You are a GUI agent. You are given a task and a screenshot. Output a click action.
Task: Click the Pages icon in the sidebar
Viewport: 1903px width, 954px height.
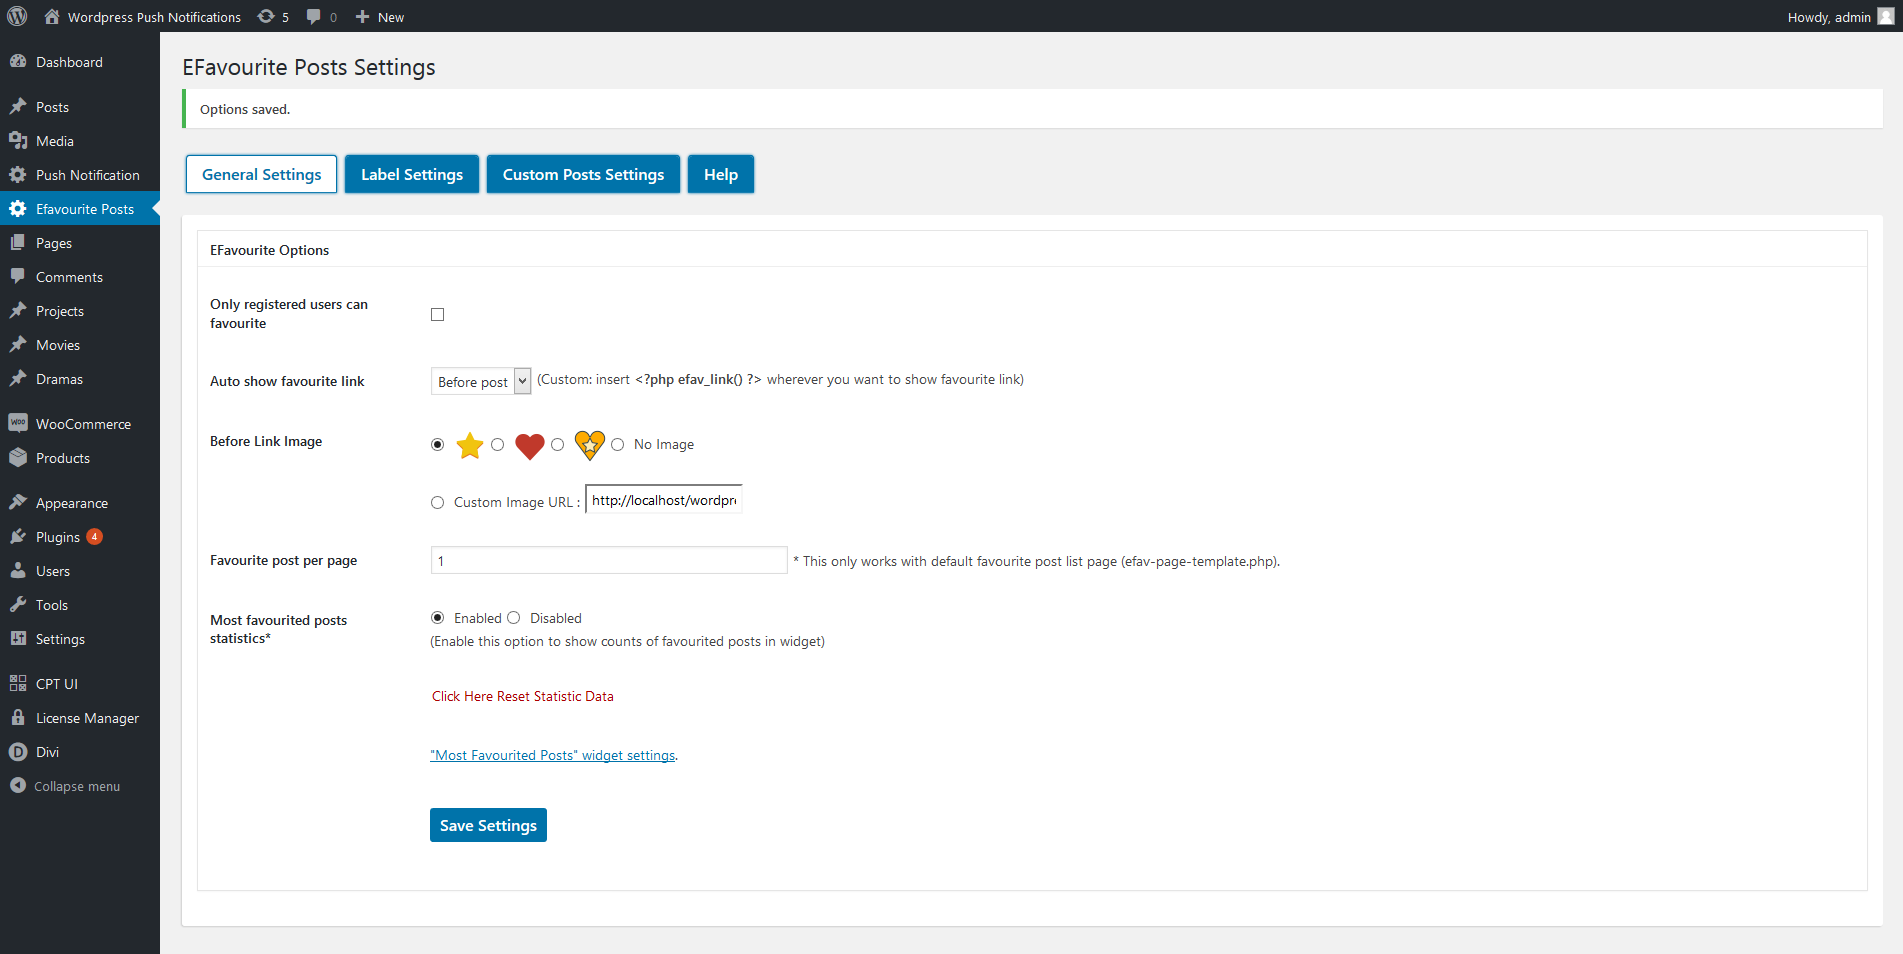pos(18,242)
